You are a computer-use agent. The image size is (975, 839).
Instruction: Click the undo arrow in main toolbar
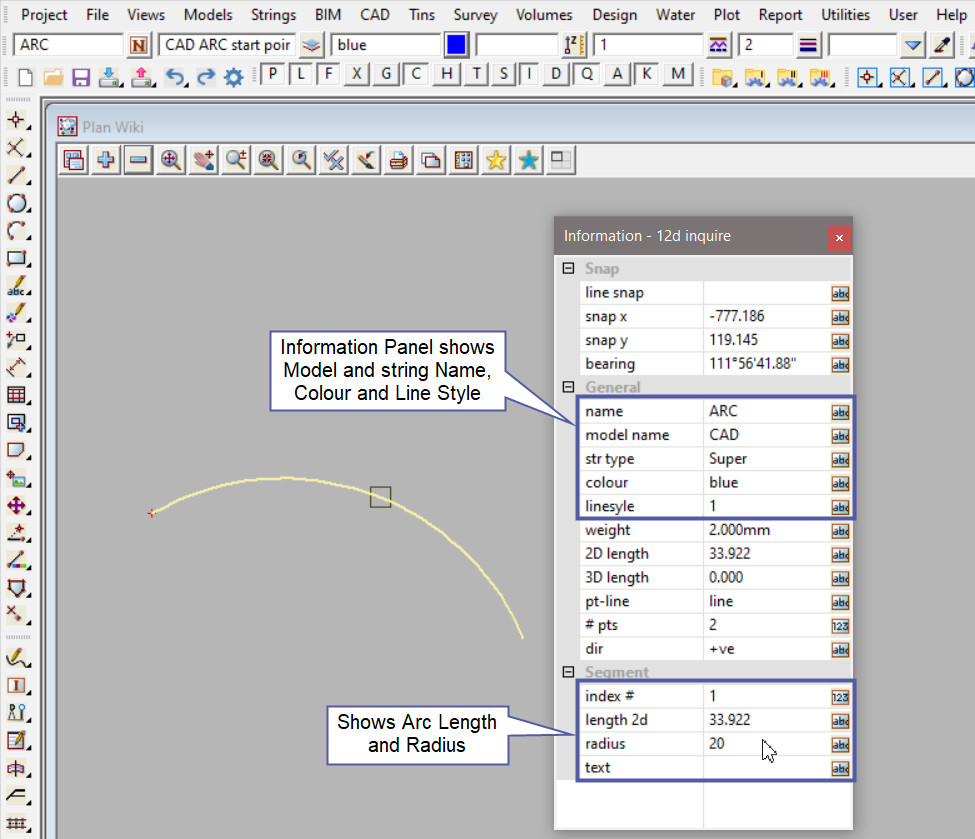coord(175,77)
